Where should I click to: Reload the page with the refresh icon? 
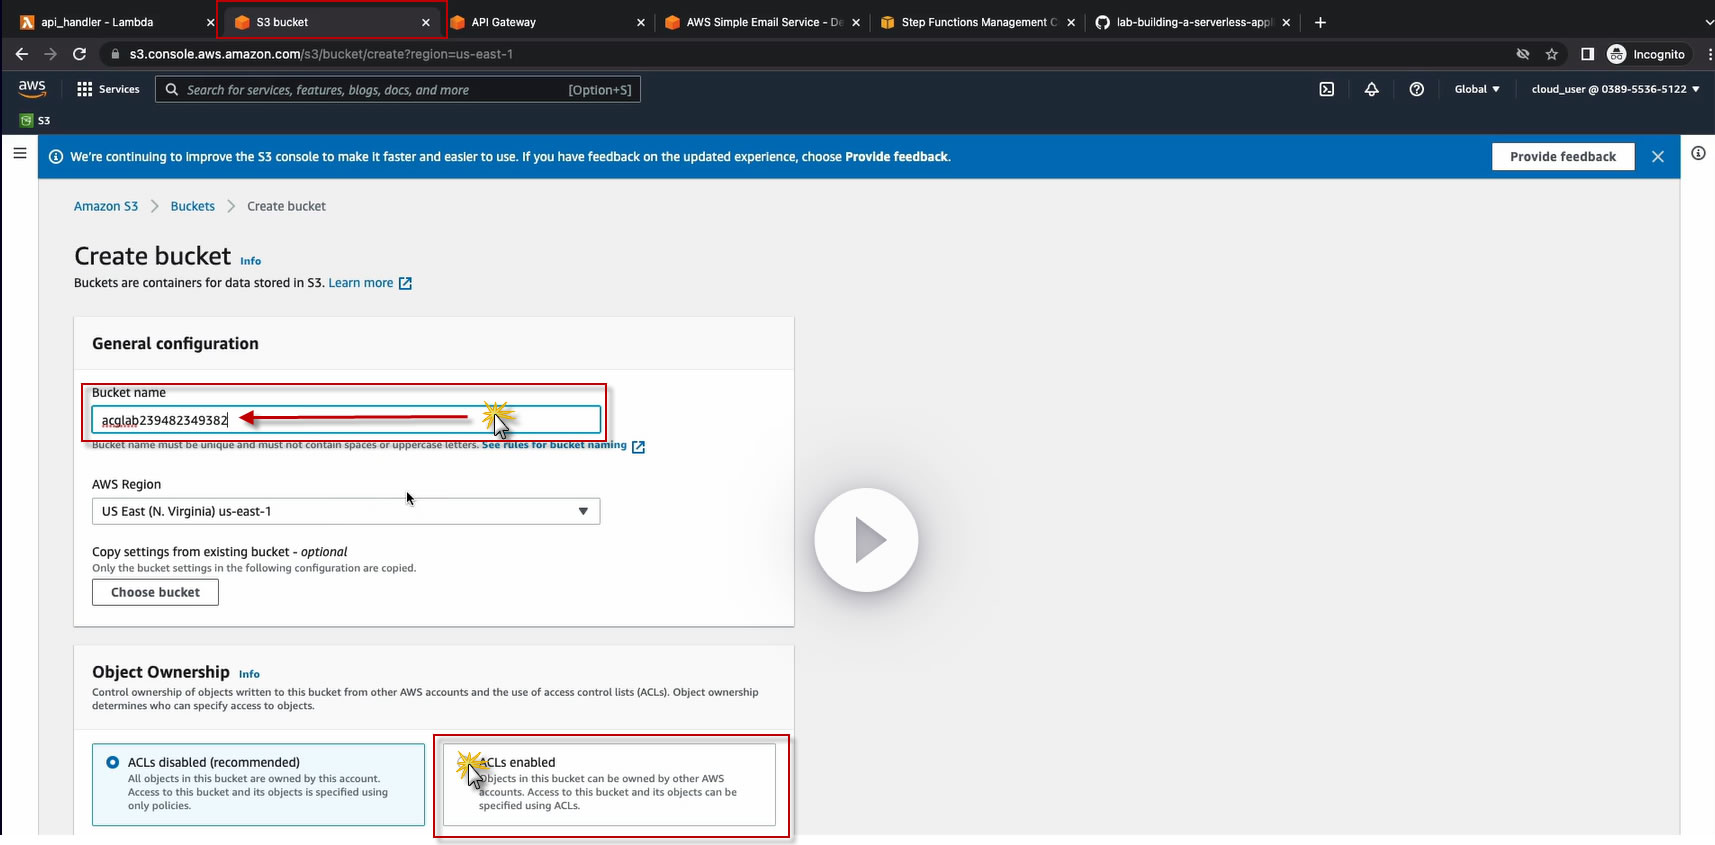click(x=80, y=54)
